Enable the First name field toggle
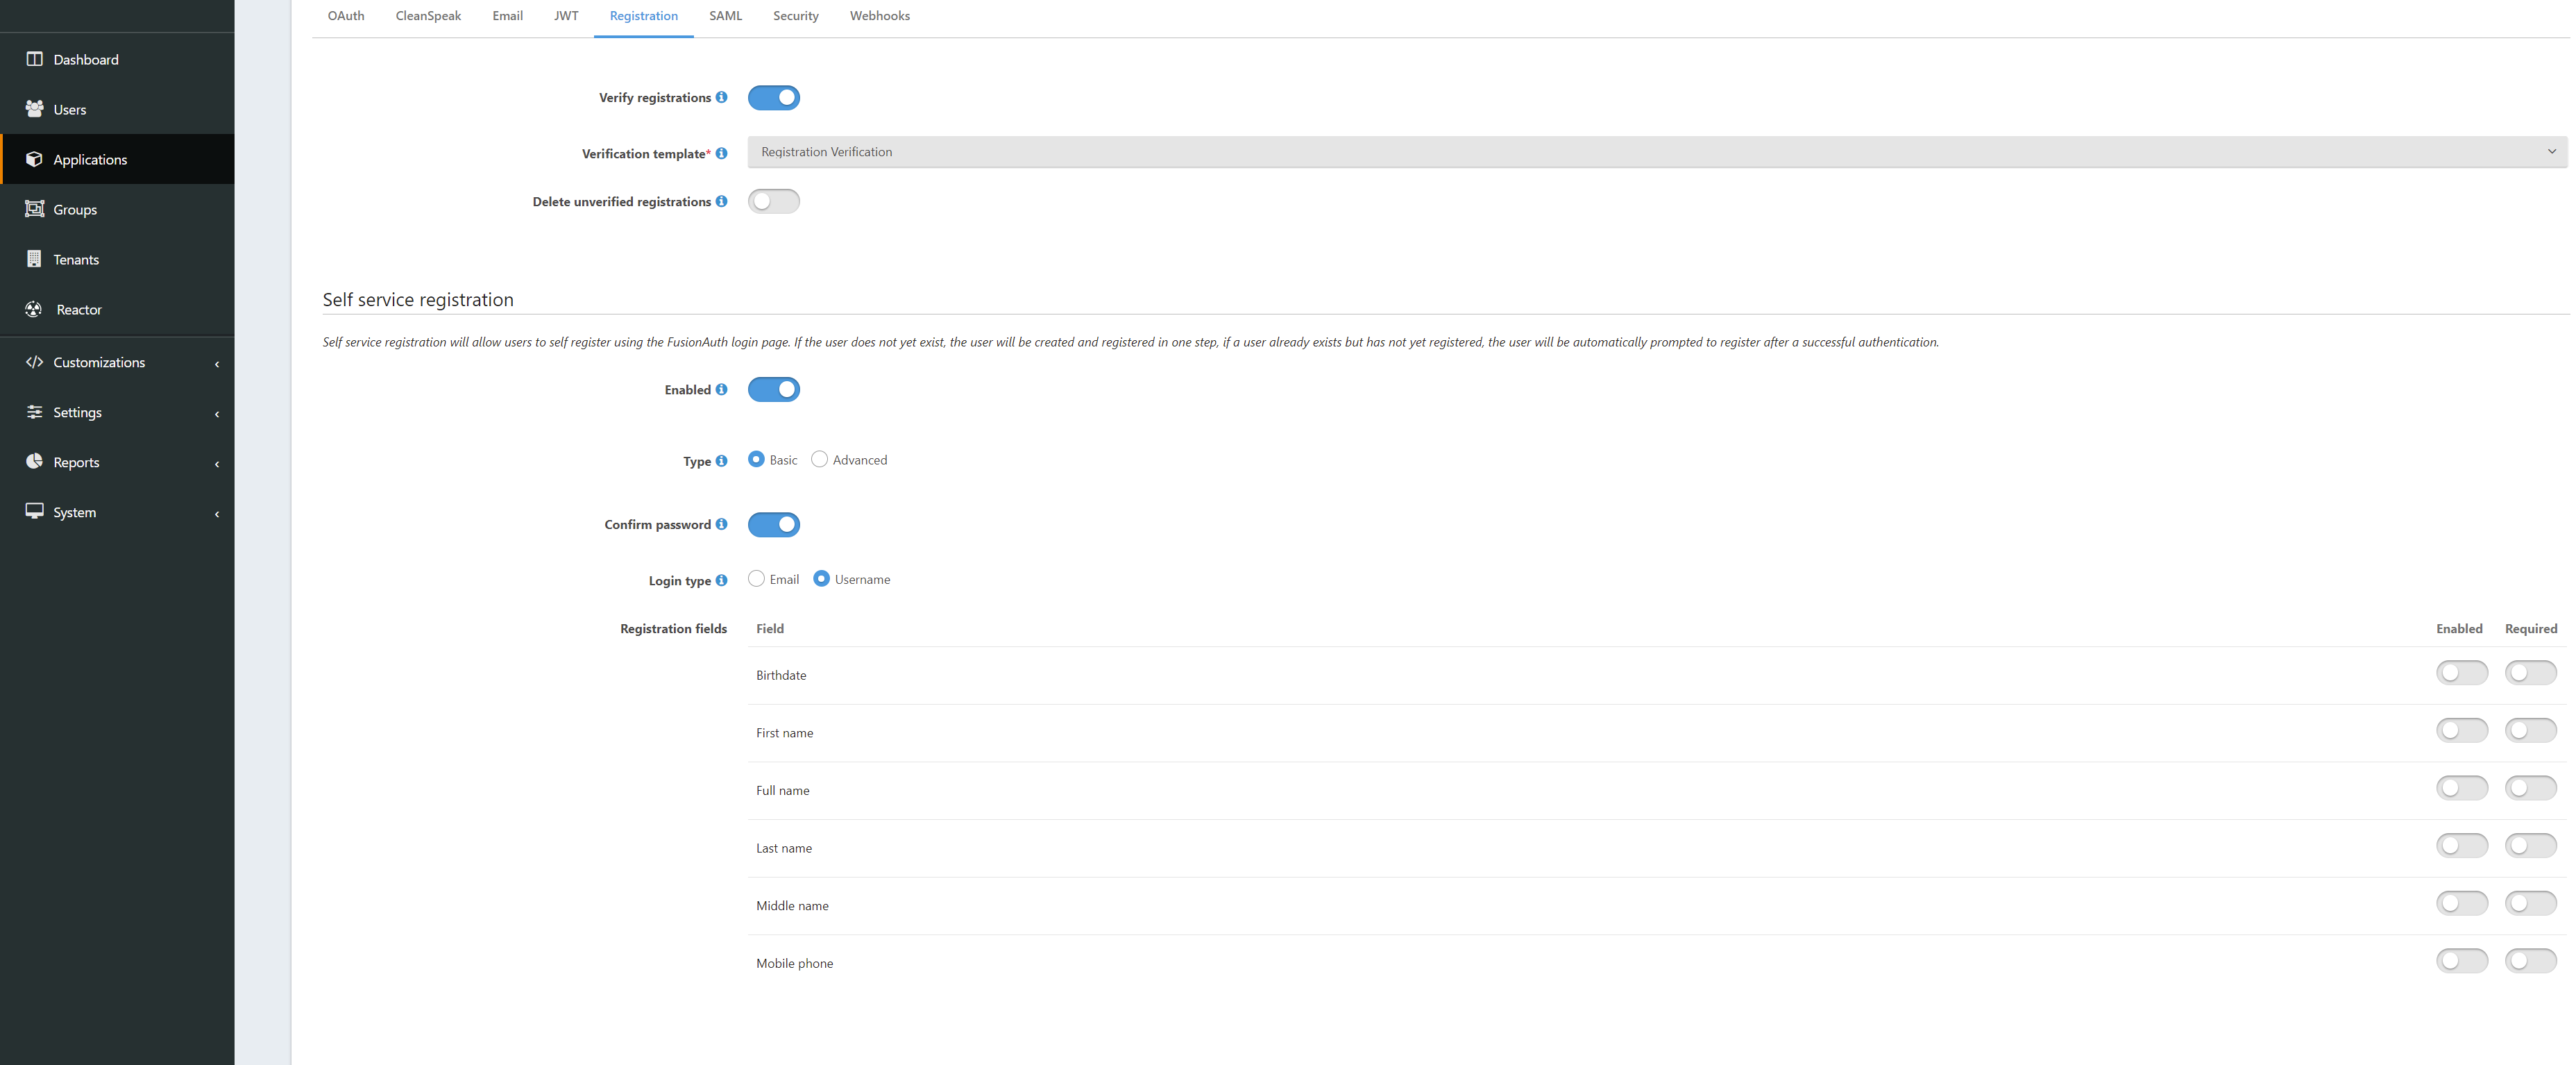Screen dimensions: 2576x1065 click(2461, 730)
